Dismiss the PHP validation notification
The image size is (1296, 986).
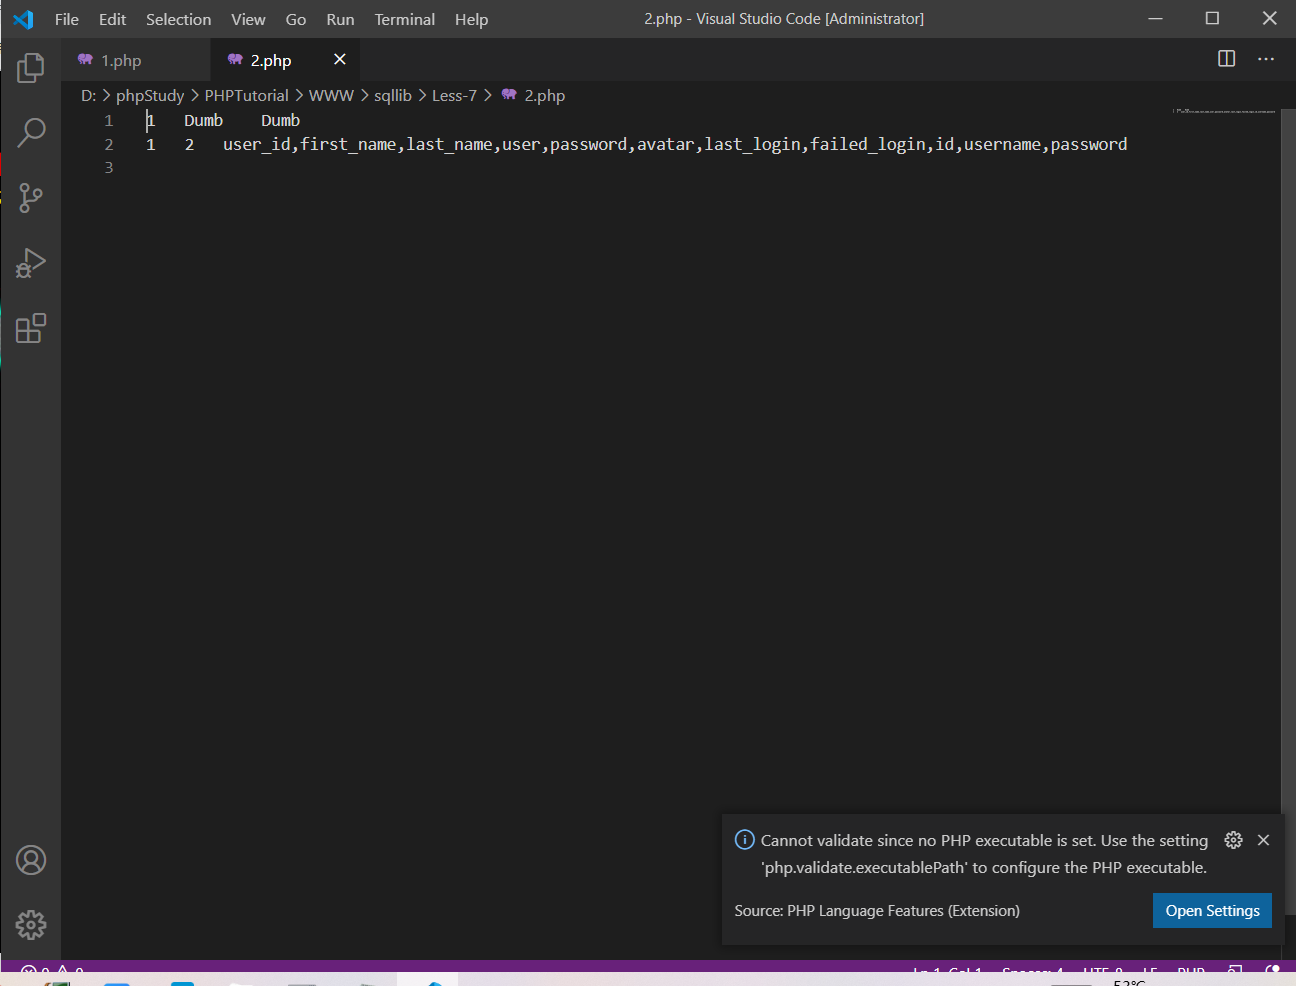point(1263,840)
